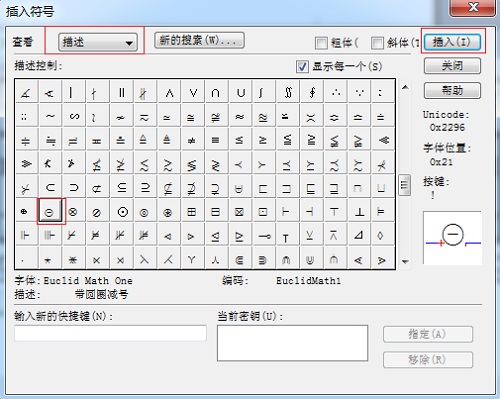Toggle the italic (斜体) checkbox

377,43
